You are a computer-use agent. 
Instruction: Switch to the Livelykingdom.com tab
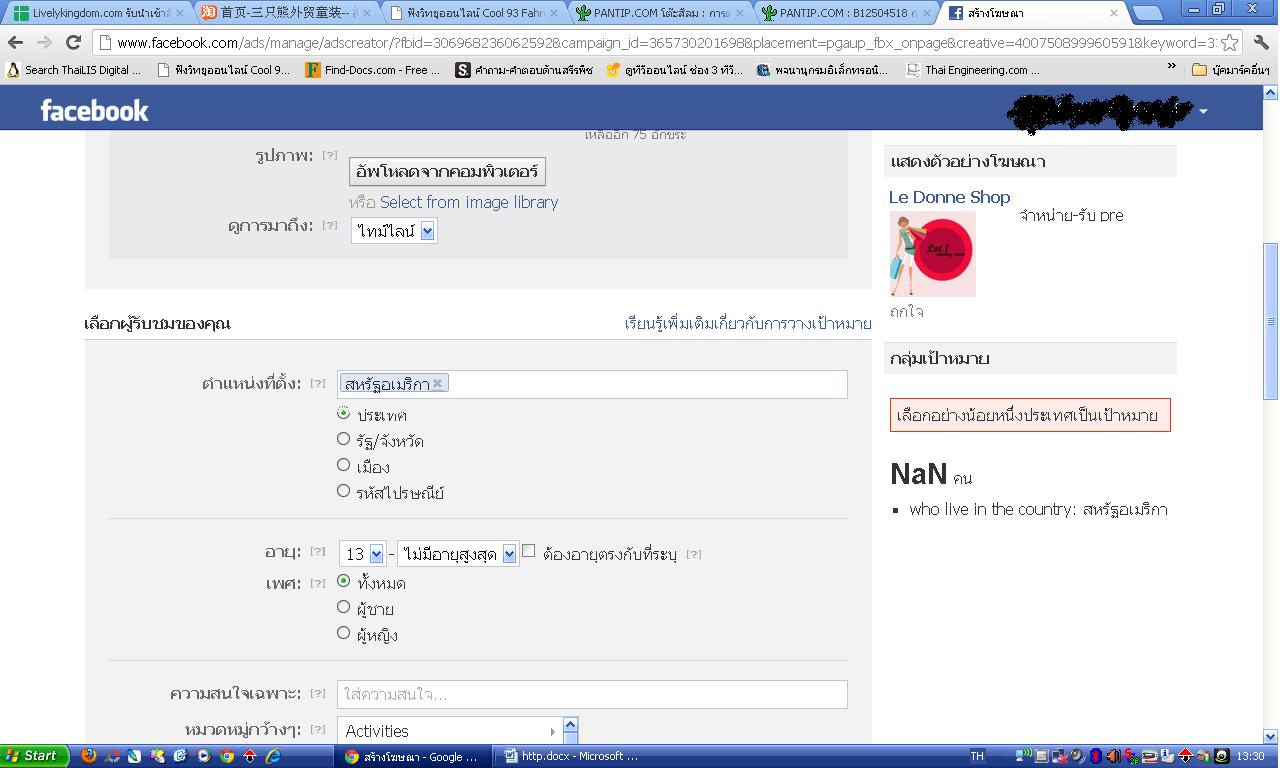[96, 13]
